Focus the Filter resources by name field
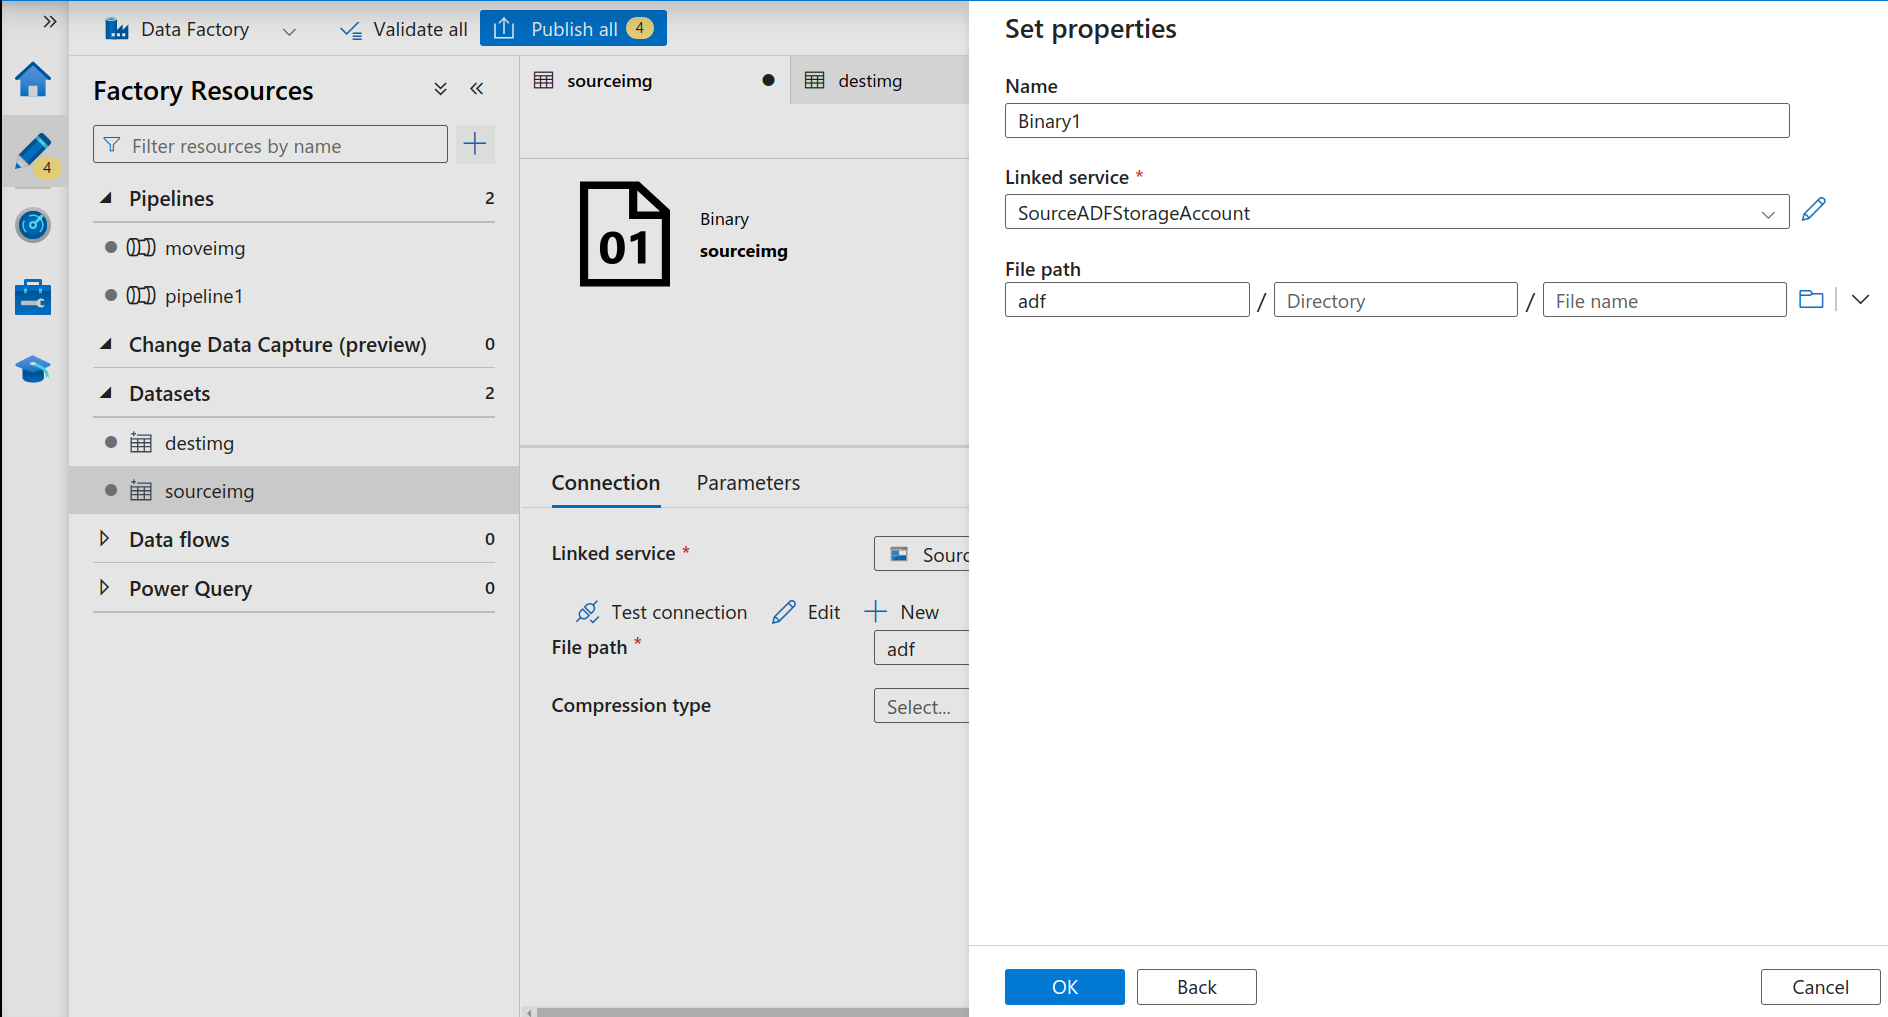 pos(270,145)
